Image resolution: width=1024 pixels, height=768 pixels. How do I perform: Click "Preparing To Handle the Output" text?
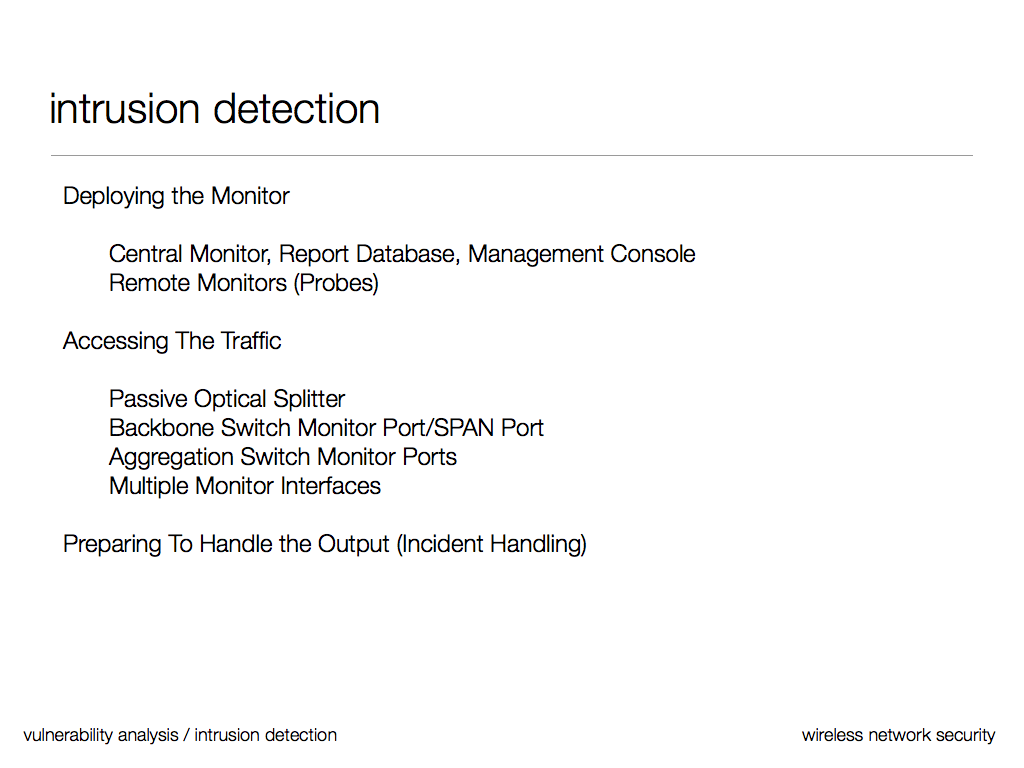point(226,544)
